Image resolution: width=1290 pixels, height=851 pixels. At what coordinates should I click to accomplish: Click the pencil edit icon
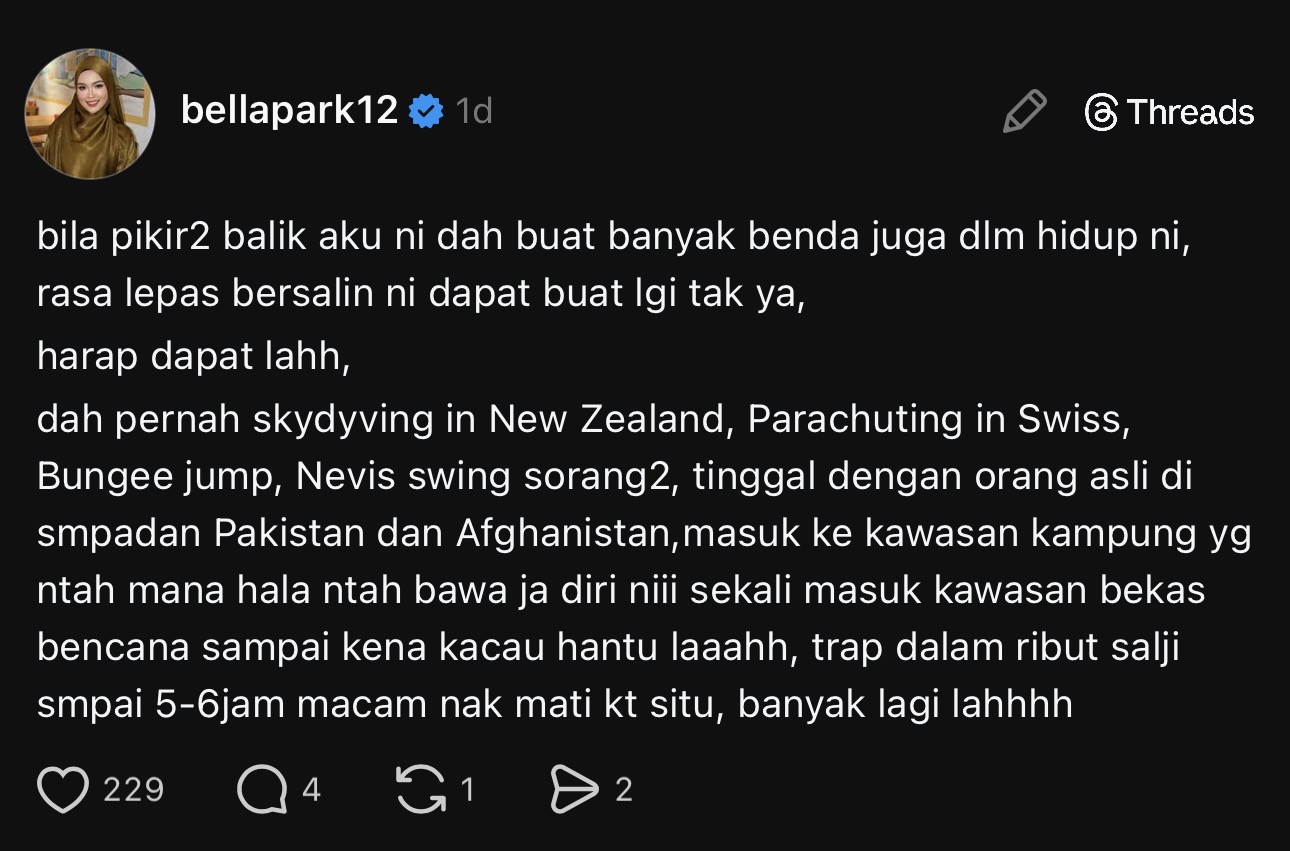(x=1024, y=112)
